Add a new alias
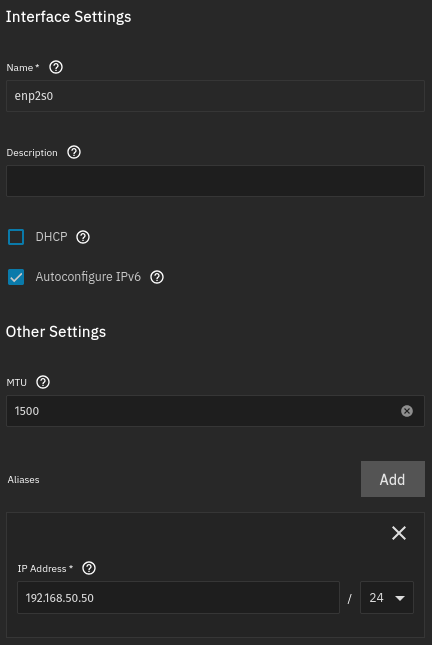Viewport: 432px width, 645px height. point(393,479)
